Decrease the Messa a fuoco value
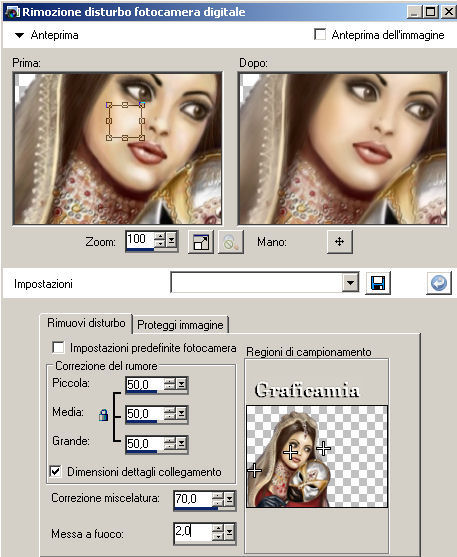 point(218,536)
